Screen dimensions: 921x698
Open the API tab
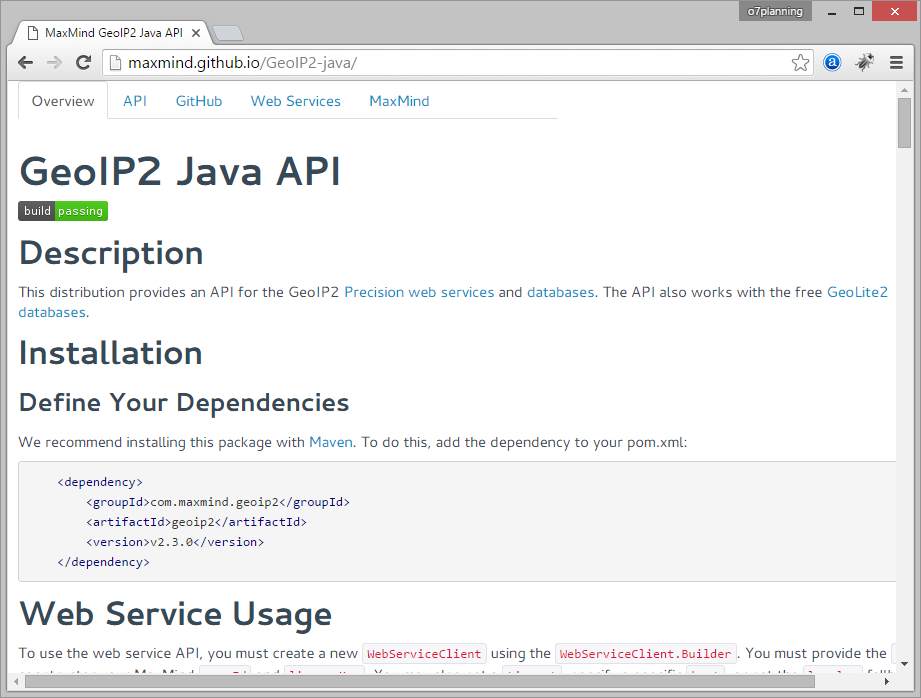point(135,101)
